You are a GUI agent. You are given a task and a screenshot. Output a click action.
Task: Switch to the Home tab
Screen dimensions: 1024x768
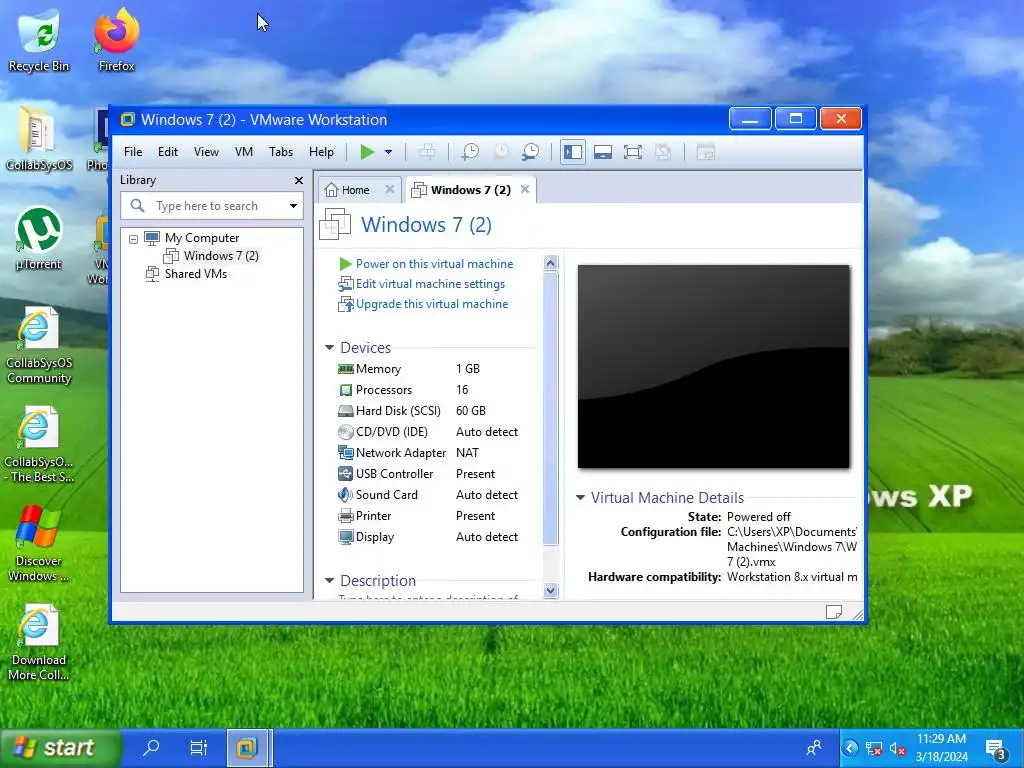tap(356, 190)
